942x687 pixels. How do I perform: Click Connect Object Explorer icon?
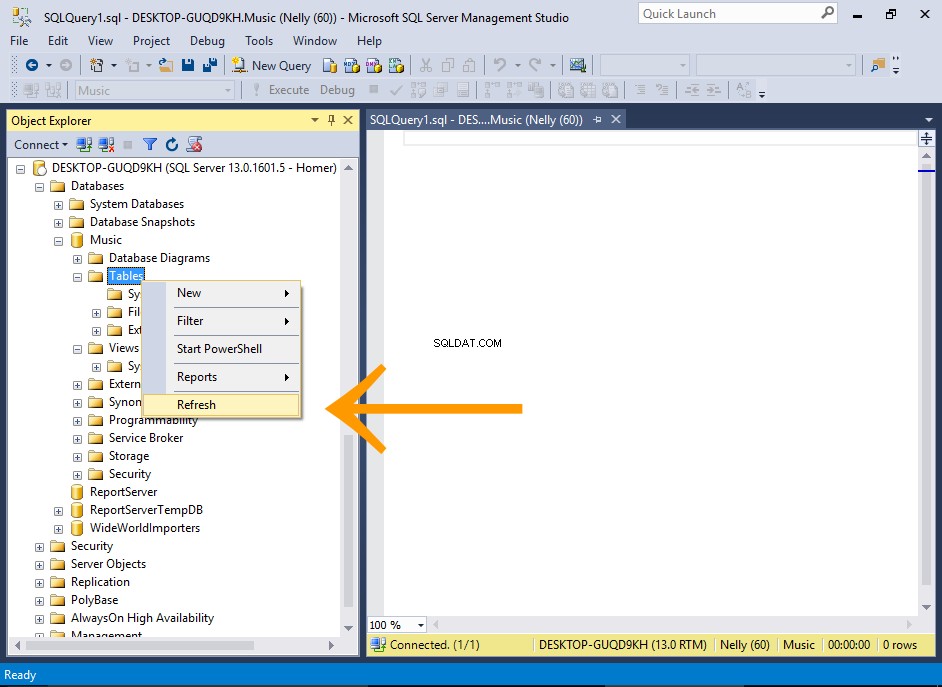coord(84,144)
